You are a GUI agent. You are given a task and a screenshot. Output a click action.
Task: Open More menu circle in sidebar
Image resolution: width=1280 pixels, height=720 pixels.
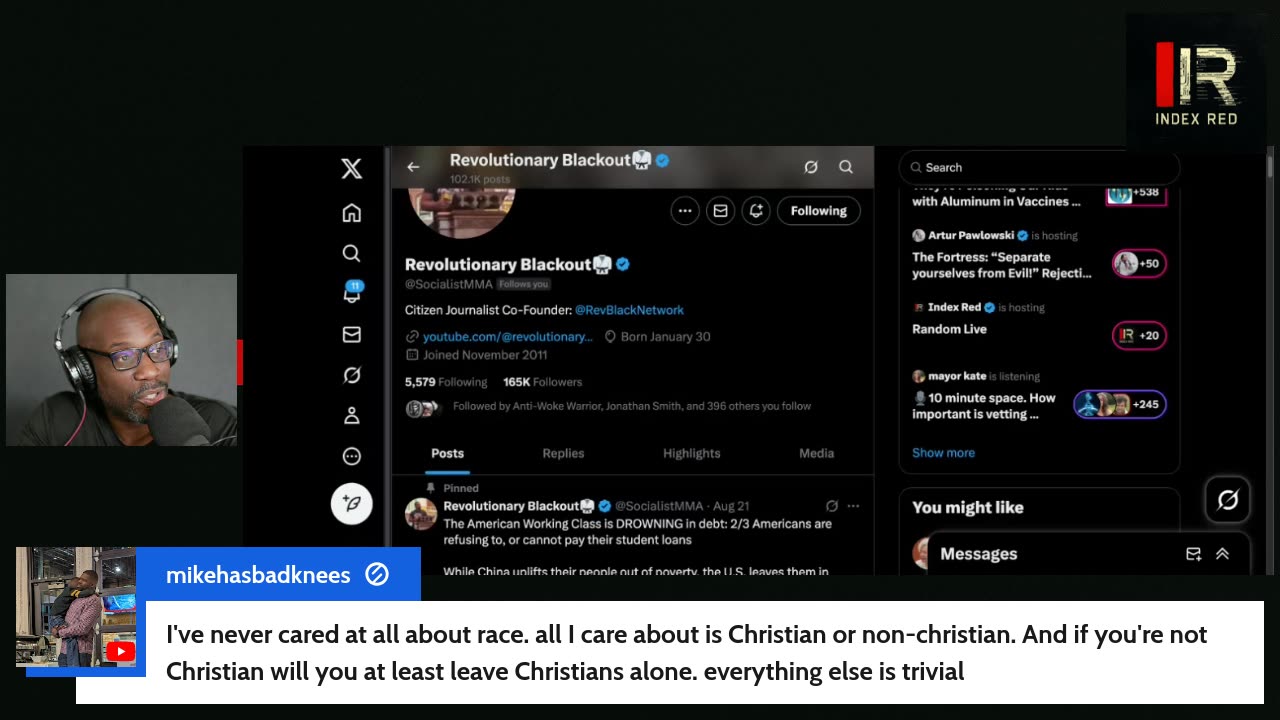(x=351, y=456)
